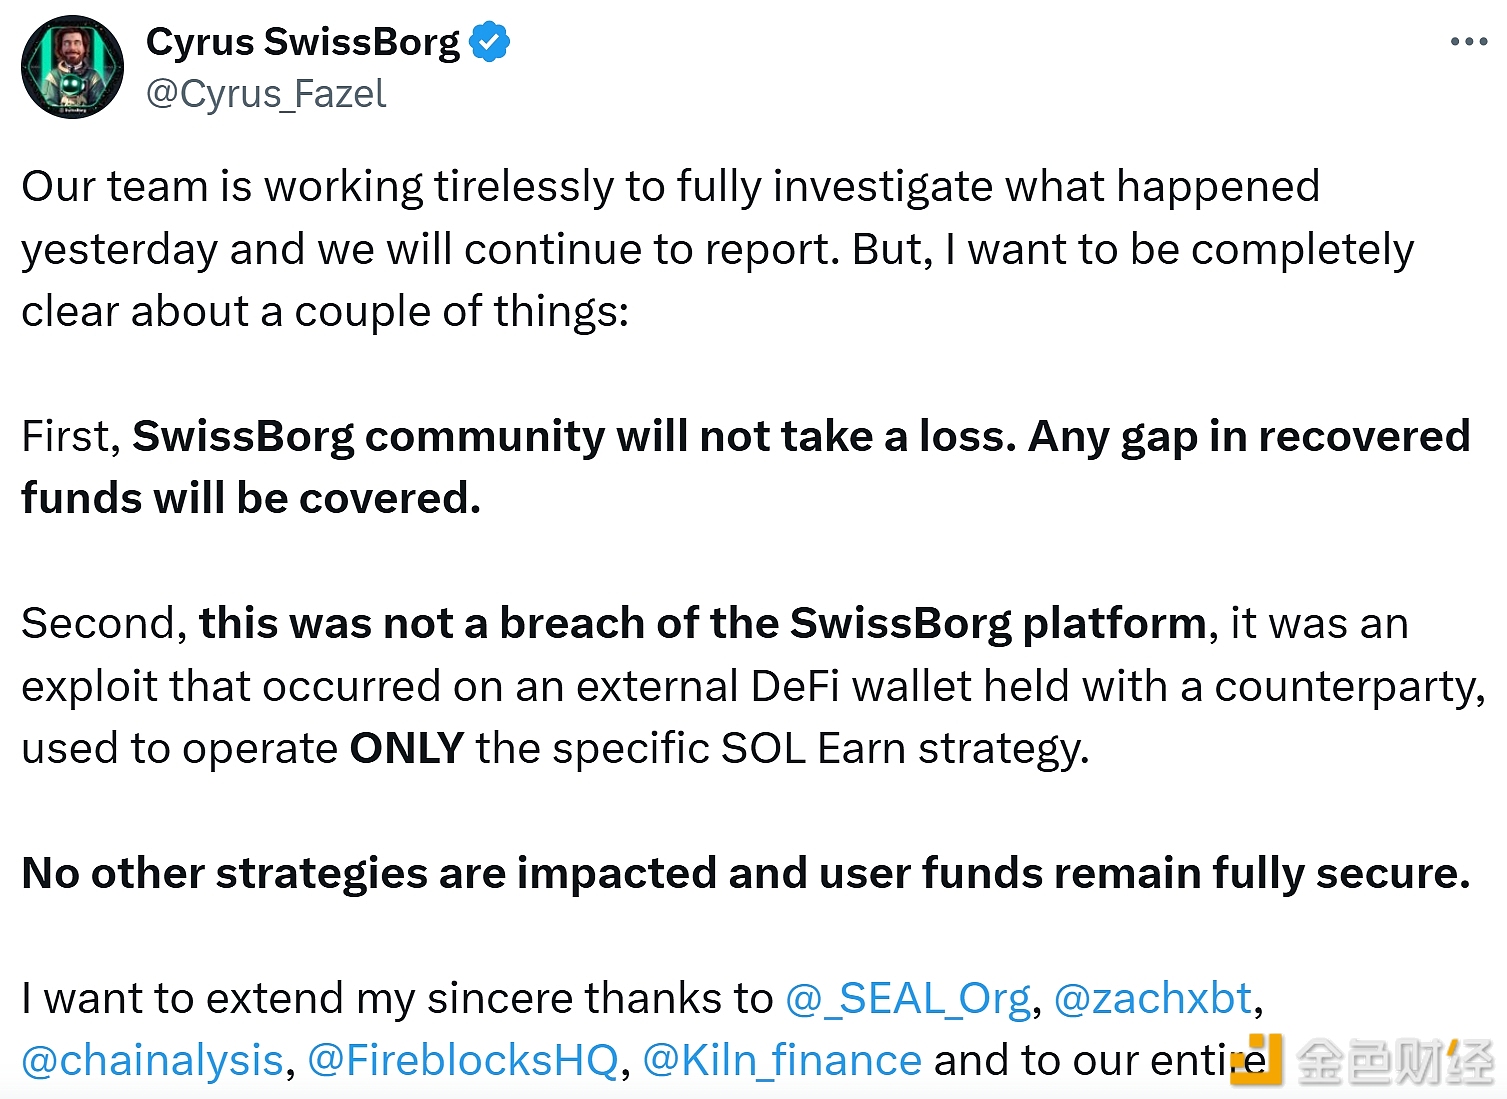1507x1099 pixels.
Task: Click the blue verified badge
Action: coord(490,42)
